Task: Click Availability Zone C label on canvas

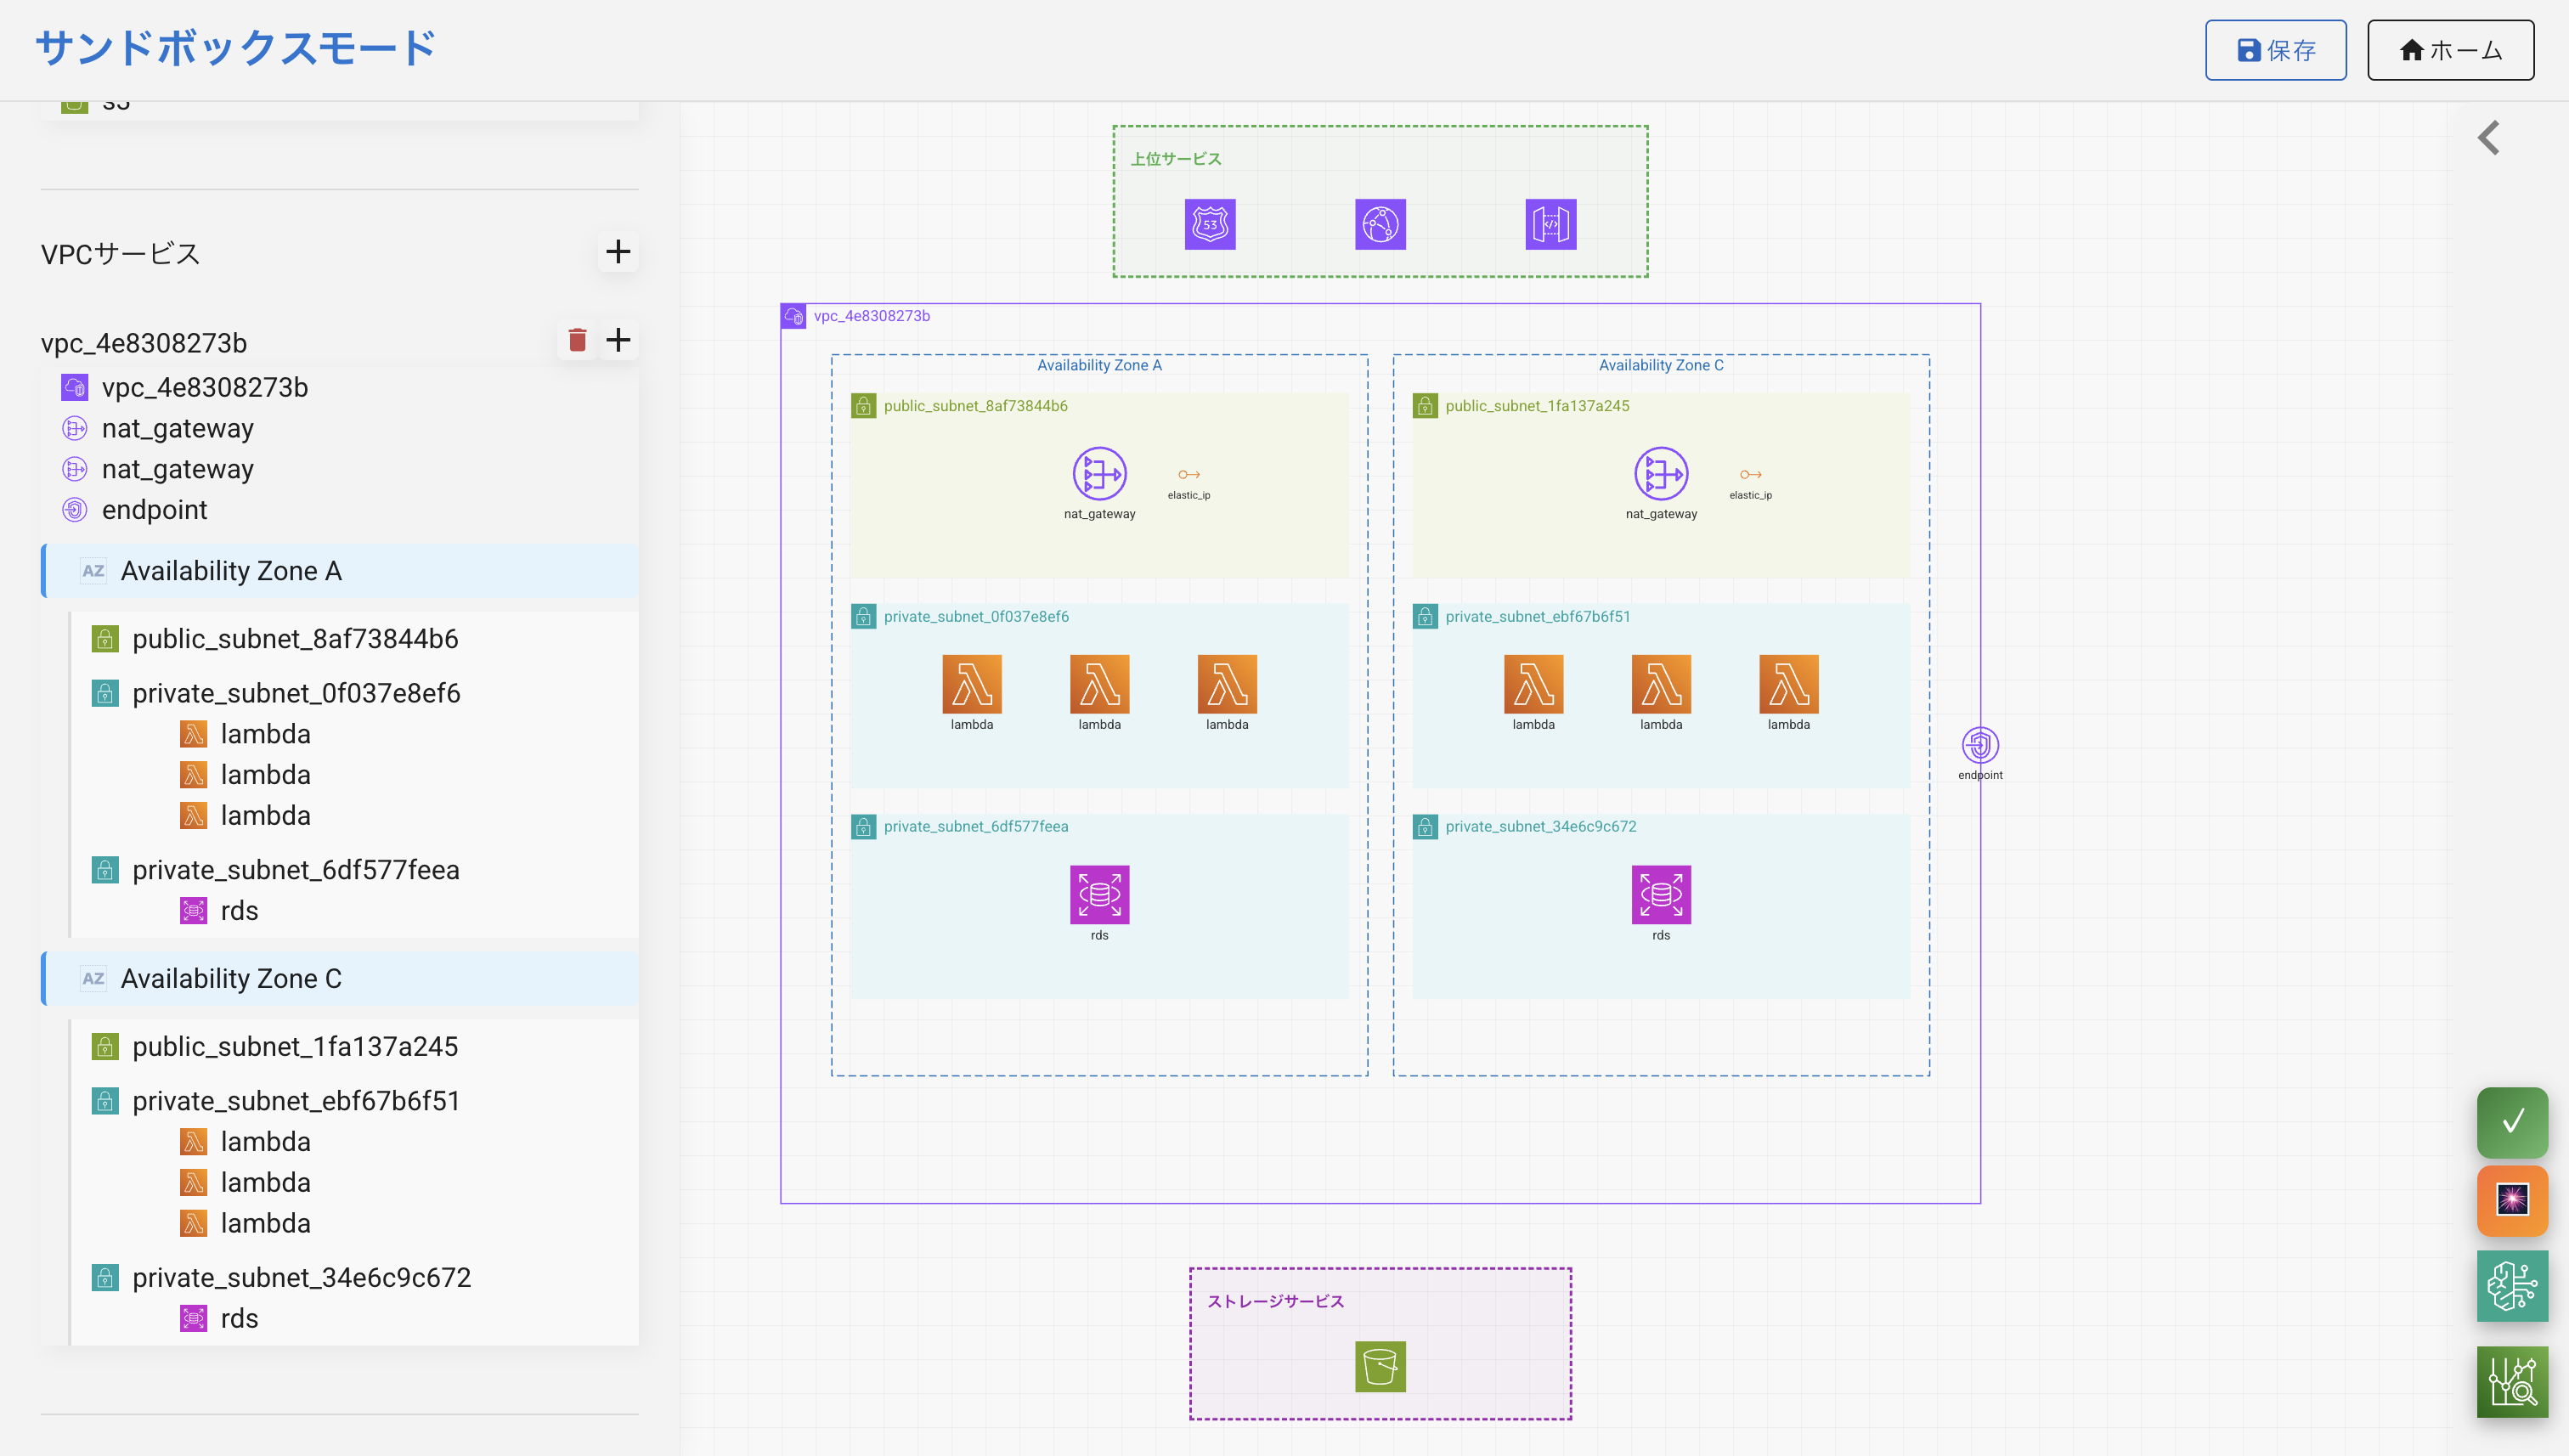Action: (x=1661, y=365)
